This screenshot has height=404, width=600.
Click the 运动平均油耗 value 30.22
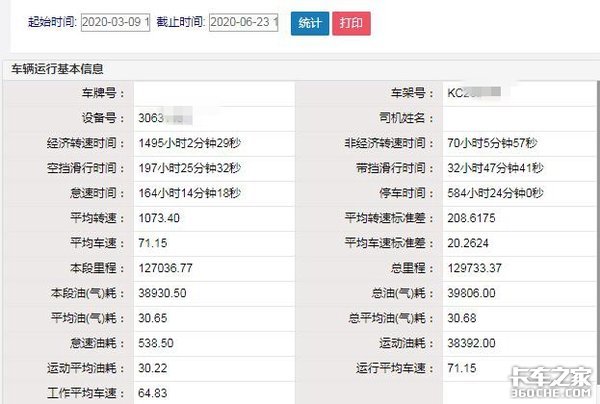pos(153,368)
